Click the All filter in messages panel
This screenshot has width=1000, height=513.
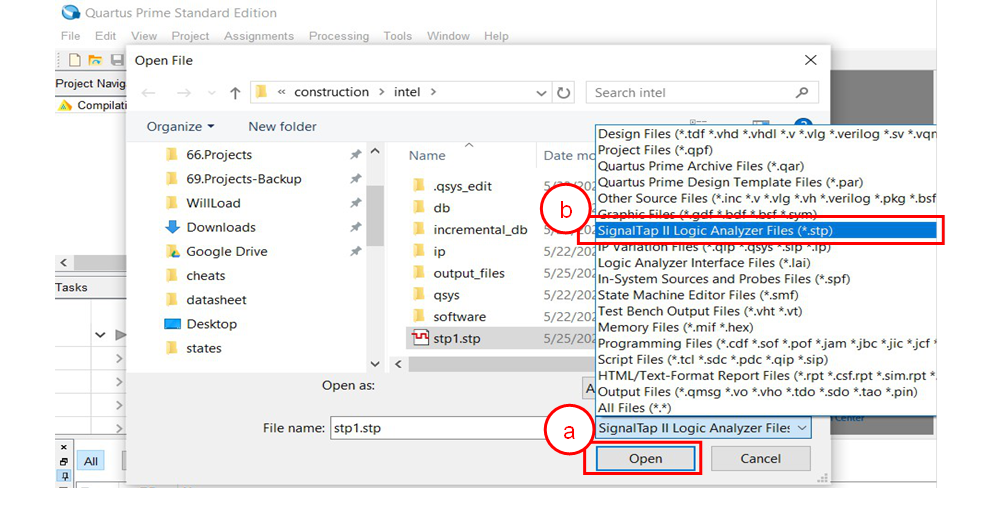pos(91,461)
